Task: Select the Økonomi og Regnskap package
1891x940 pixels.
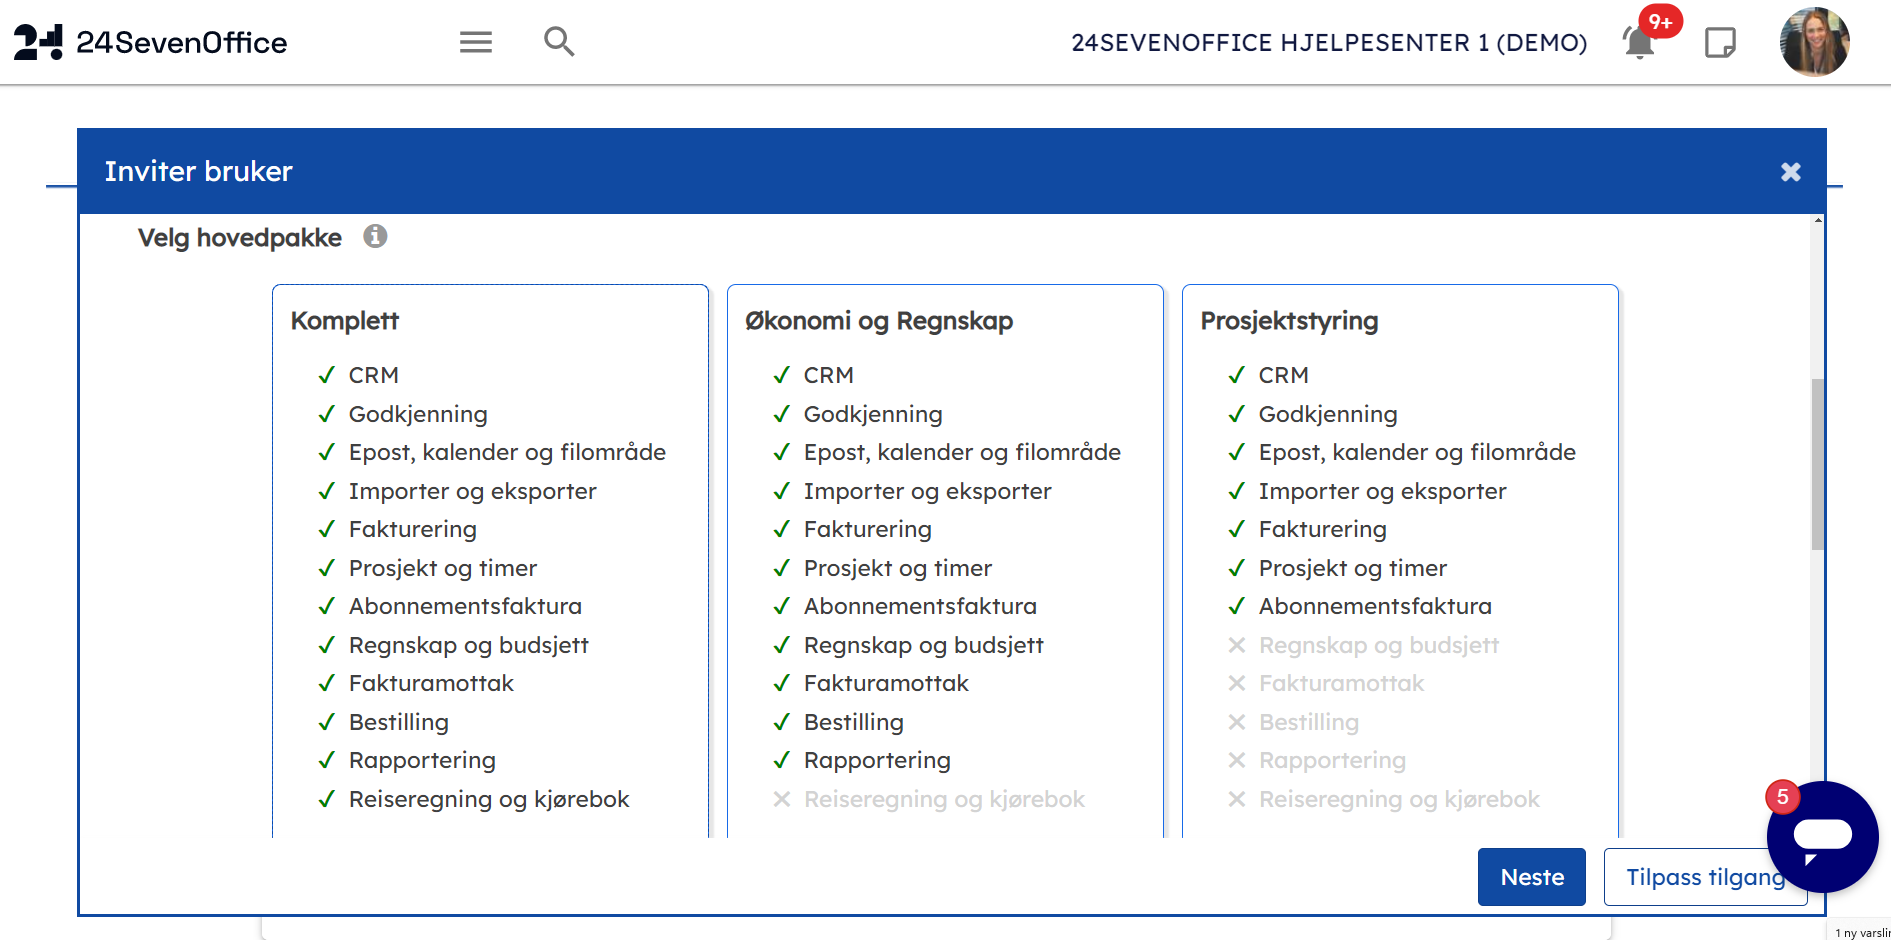Action: [x=945, y=321]
